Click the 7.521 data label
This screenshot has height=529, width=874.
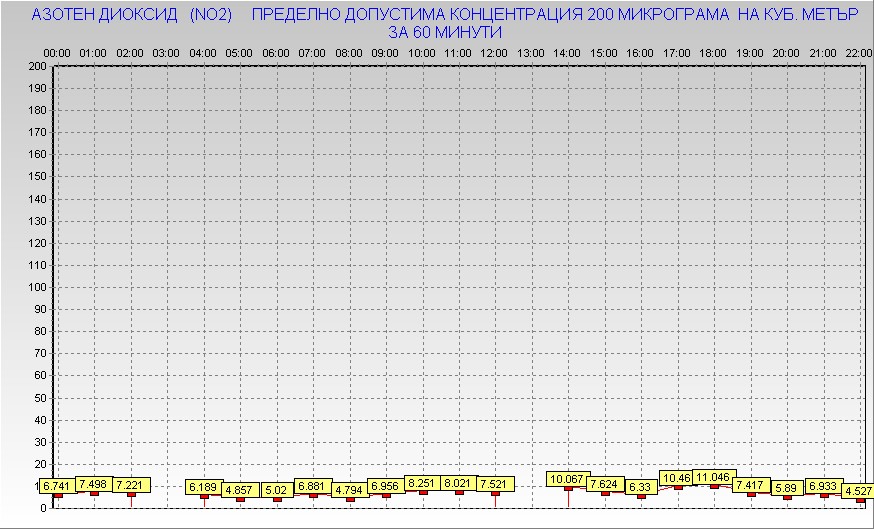tap(496, 484)
